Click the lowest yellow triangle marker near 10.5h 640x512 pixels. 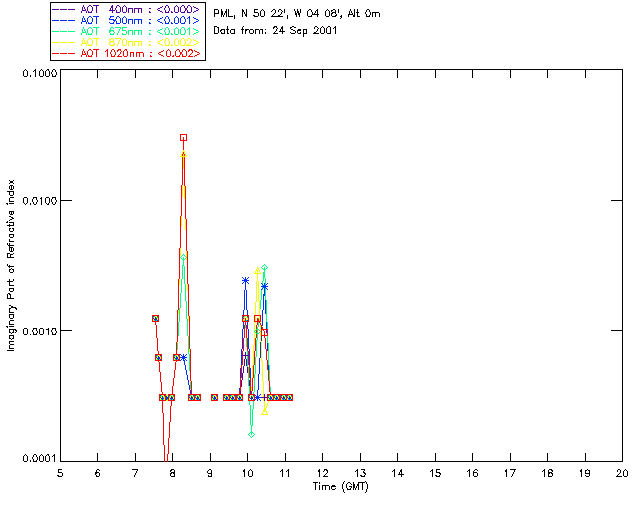264,412
